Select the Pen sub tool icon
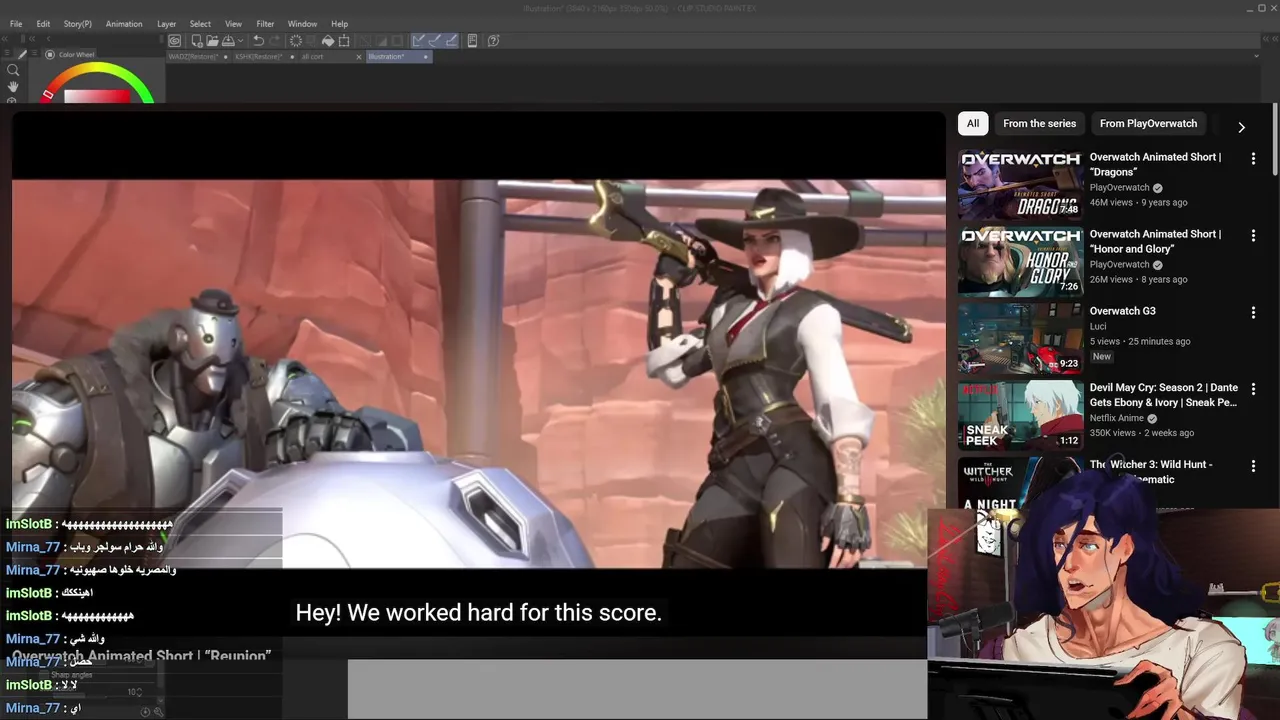Screen dimensions: 1280x720 coord(24,54)
